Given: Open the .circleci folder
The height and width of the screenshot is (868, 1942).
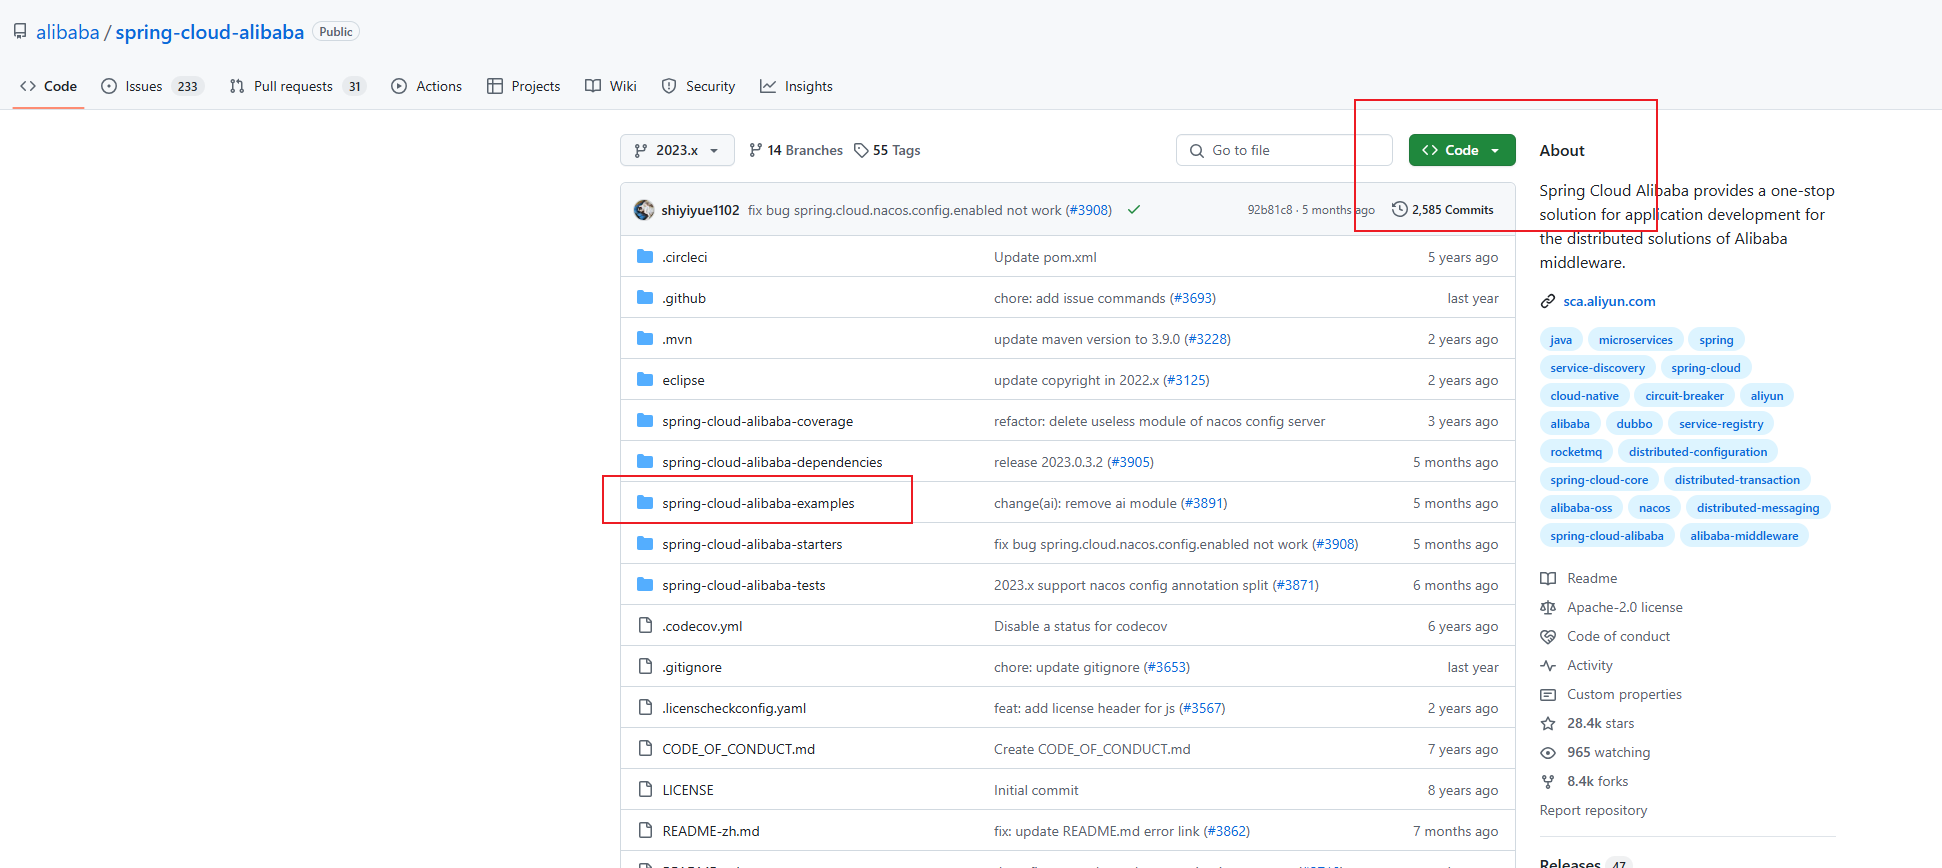Looking at the screenshot, I should click(x=684, y=257).
